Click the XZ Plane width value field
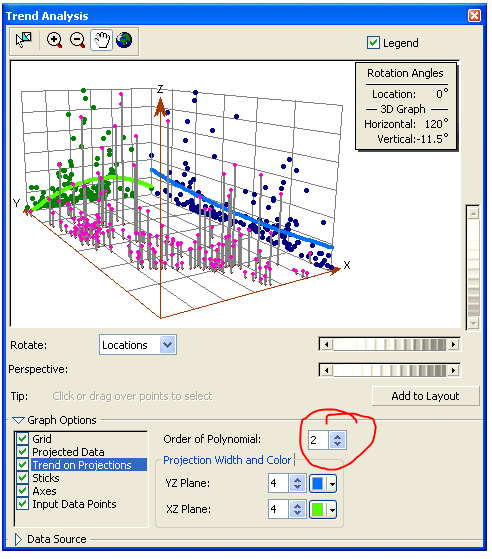This screenshot has height=559, width=492. click(278, 510)
